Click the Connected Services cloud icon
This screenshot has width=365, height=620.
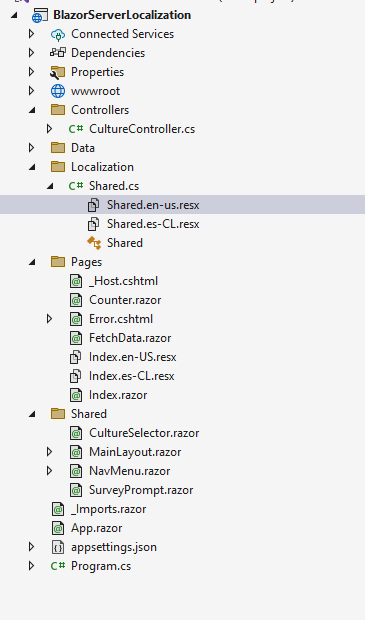tap(58, 34)
